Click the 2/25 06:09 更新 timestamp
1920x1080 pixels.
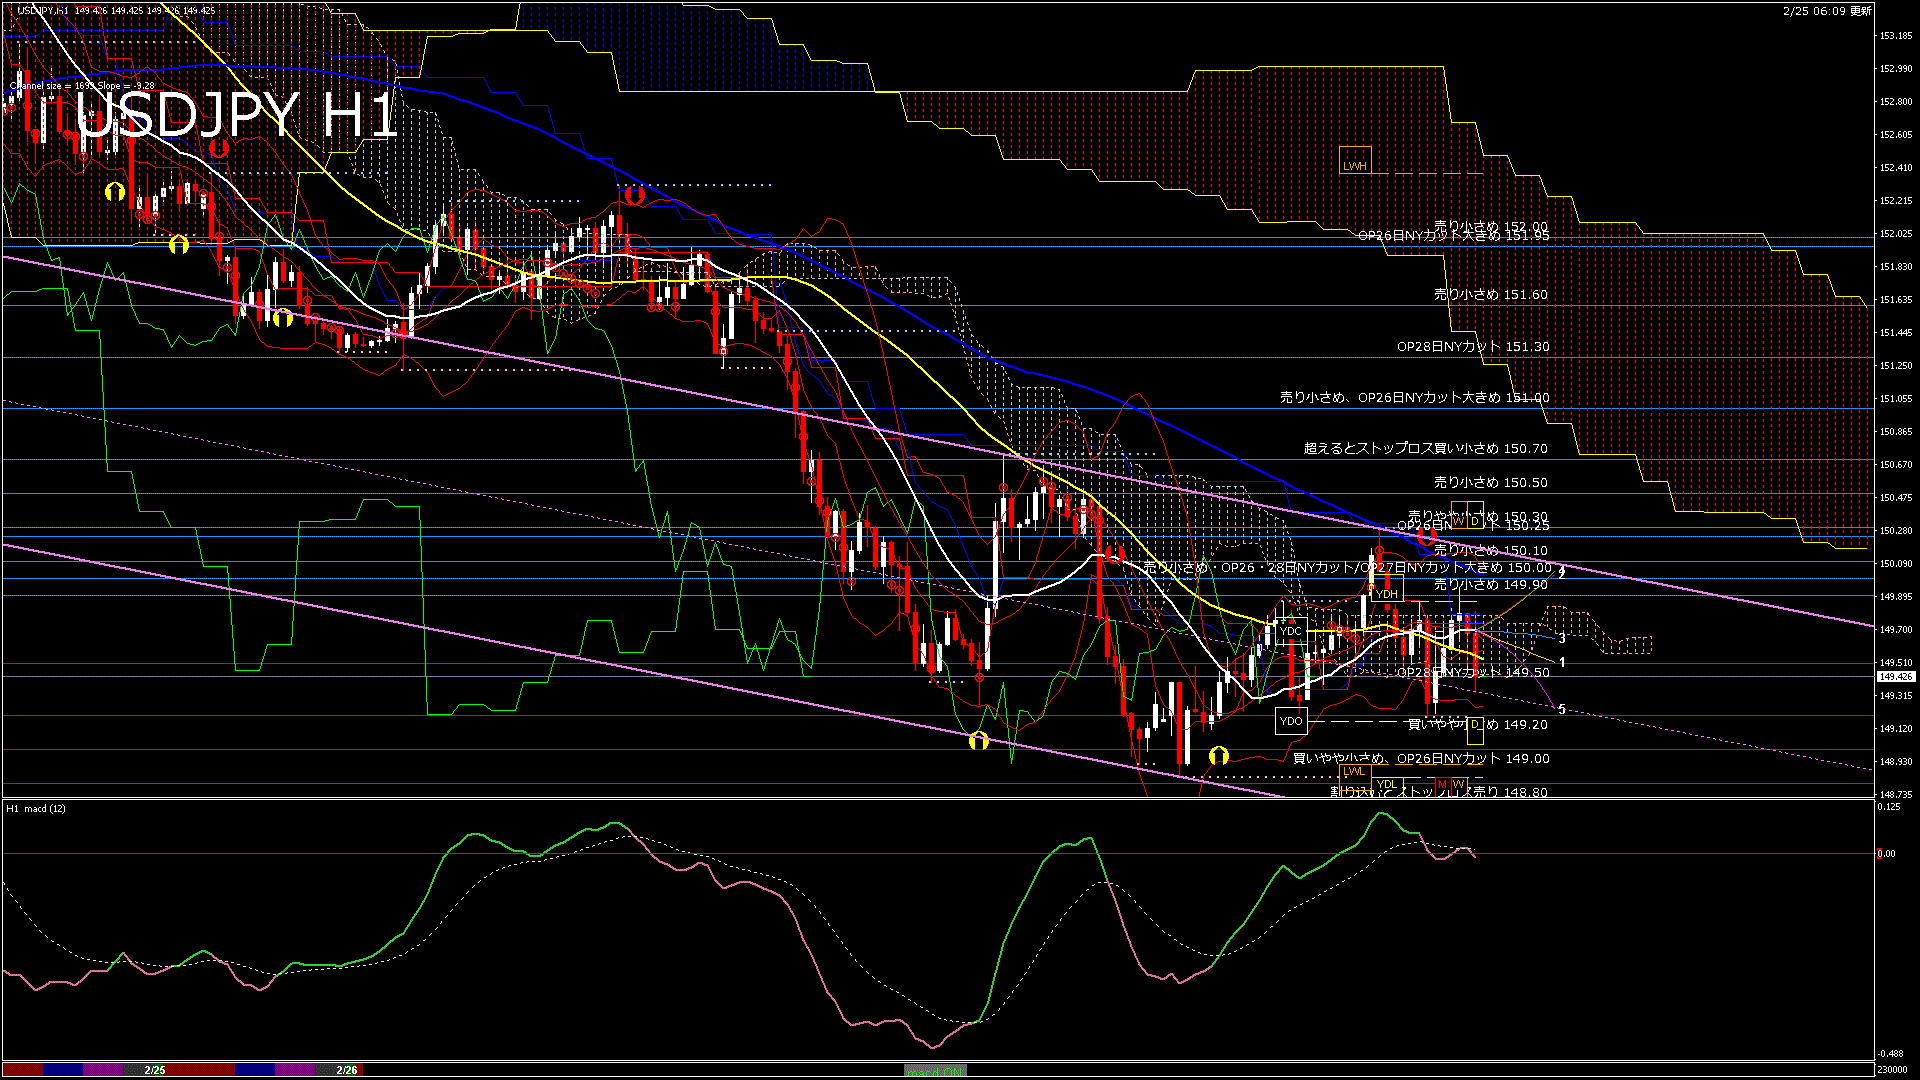(x=1827, y=11)
